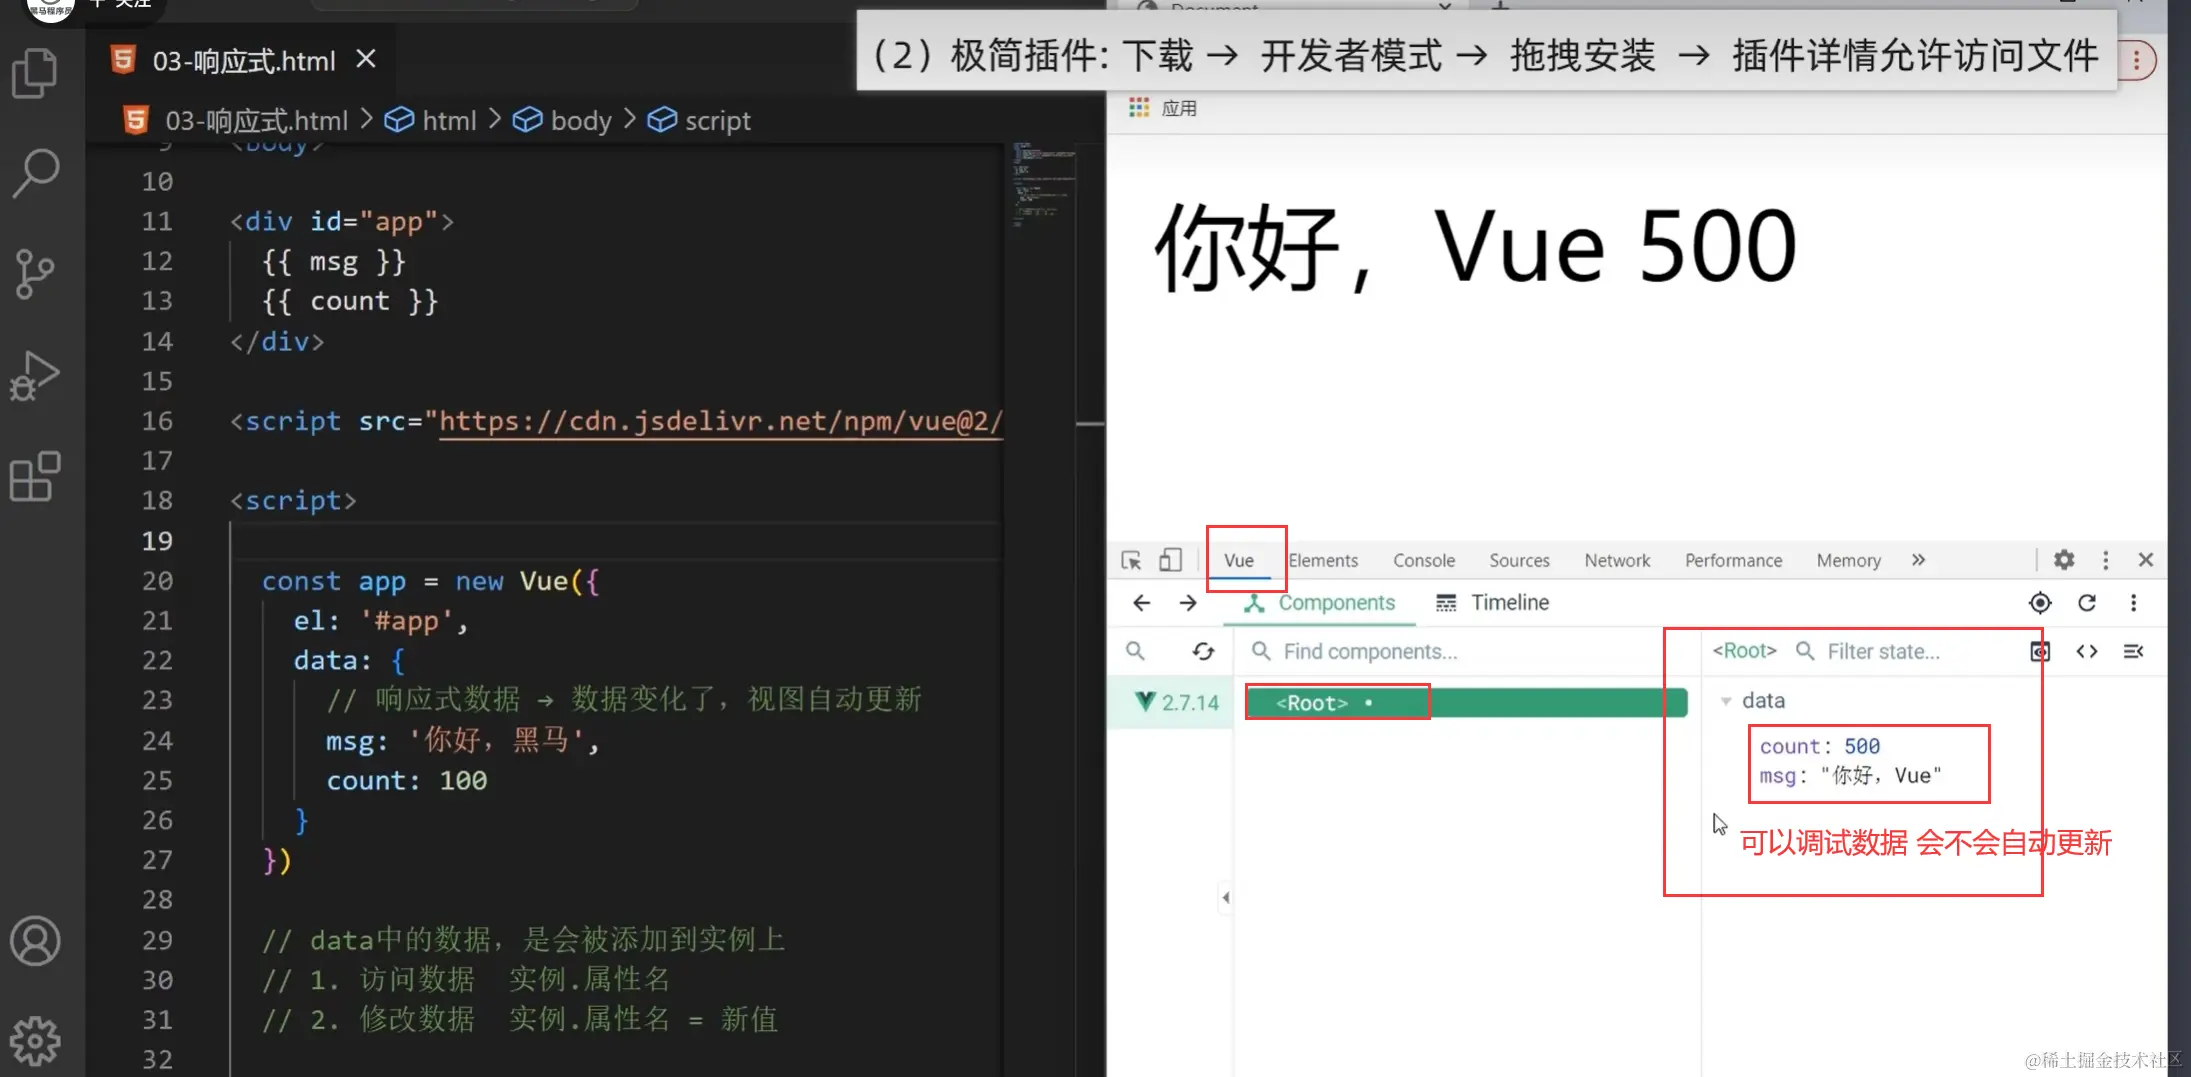Open the Manage gear in VS Code
Screen dimensions: 2191x1077
pyautogui.click(x=35, y=1041)
